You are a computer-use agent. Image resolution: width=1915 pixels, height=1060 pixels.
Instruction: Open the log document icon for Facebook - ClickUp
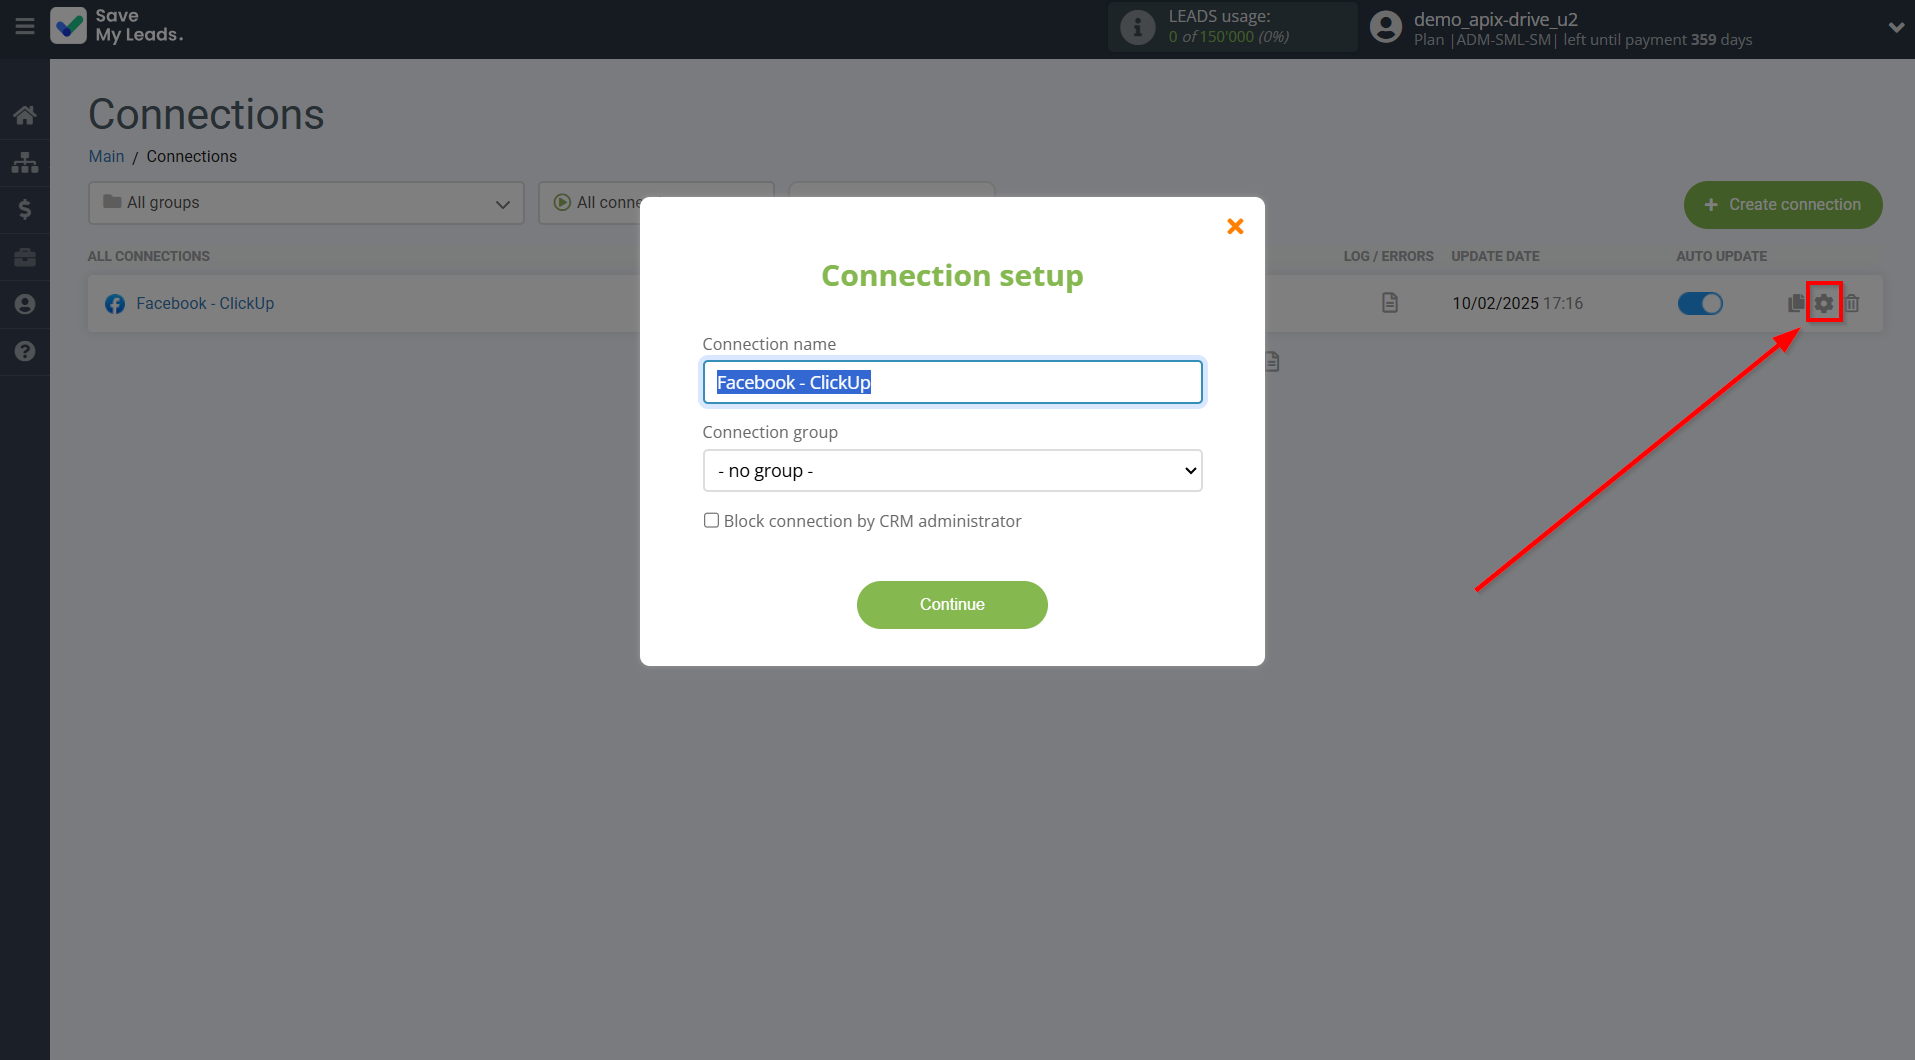click(1390, 303)
